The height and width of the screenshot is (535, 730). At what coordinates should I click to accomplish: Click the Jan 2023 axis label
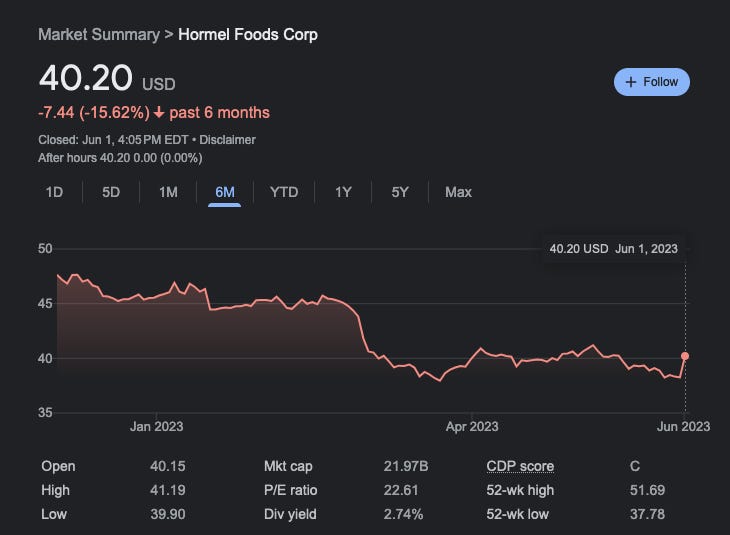click(x=156, y=427)
